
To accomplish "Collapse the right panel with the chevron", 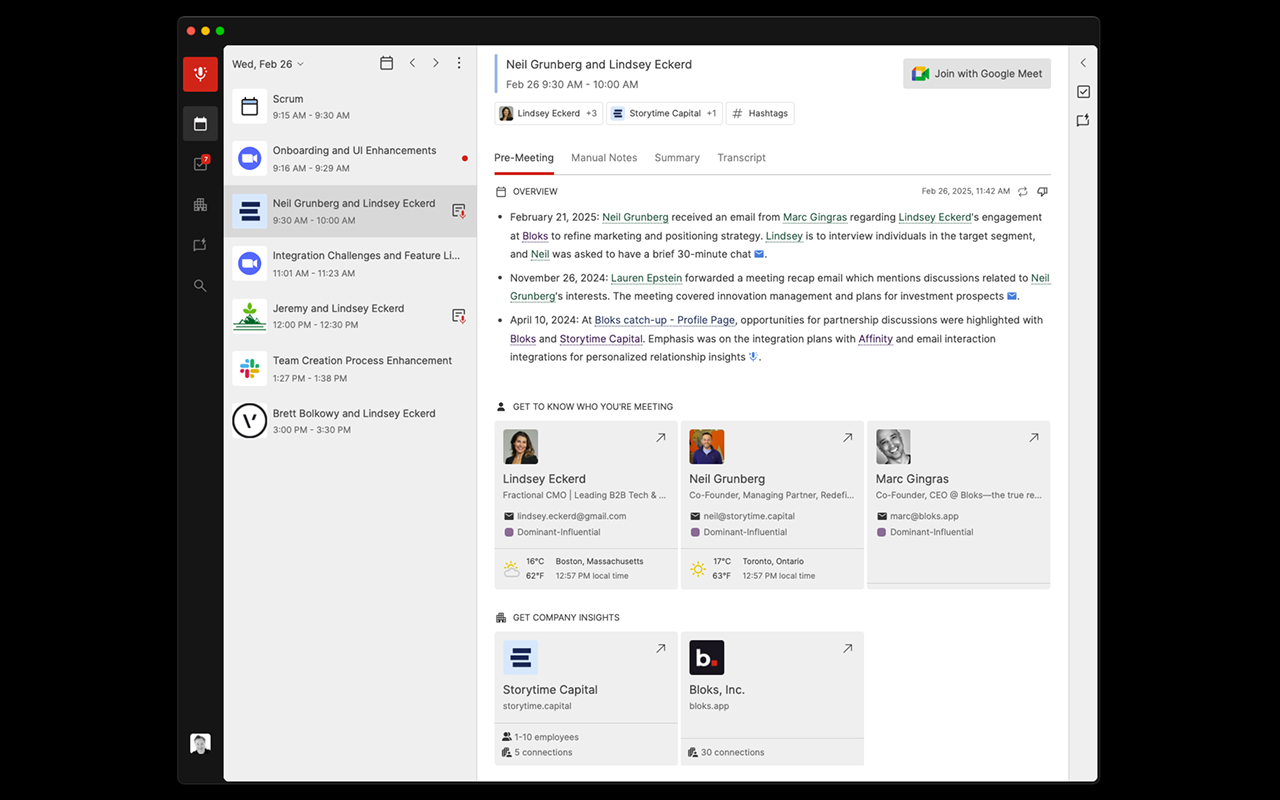I will pyautogui.click(x=1082, y=62).
